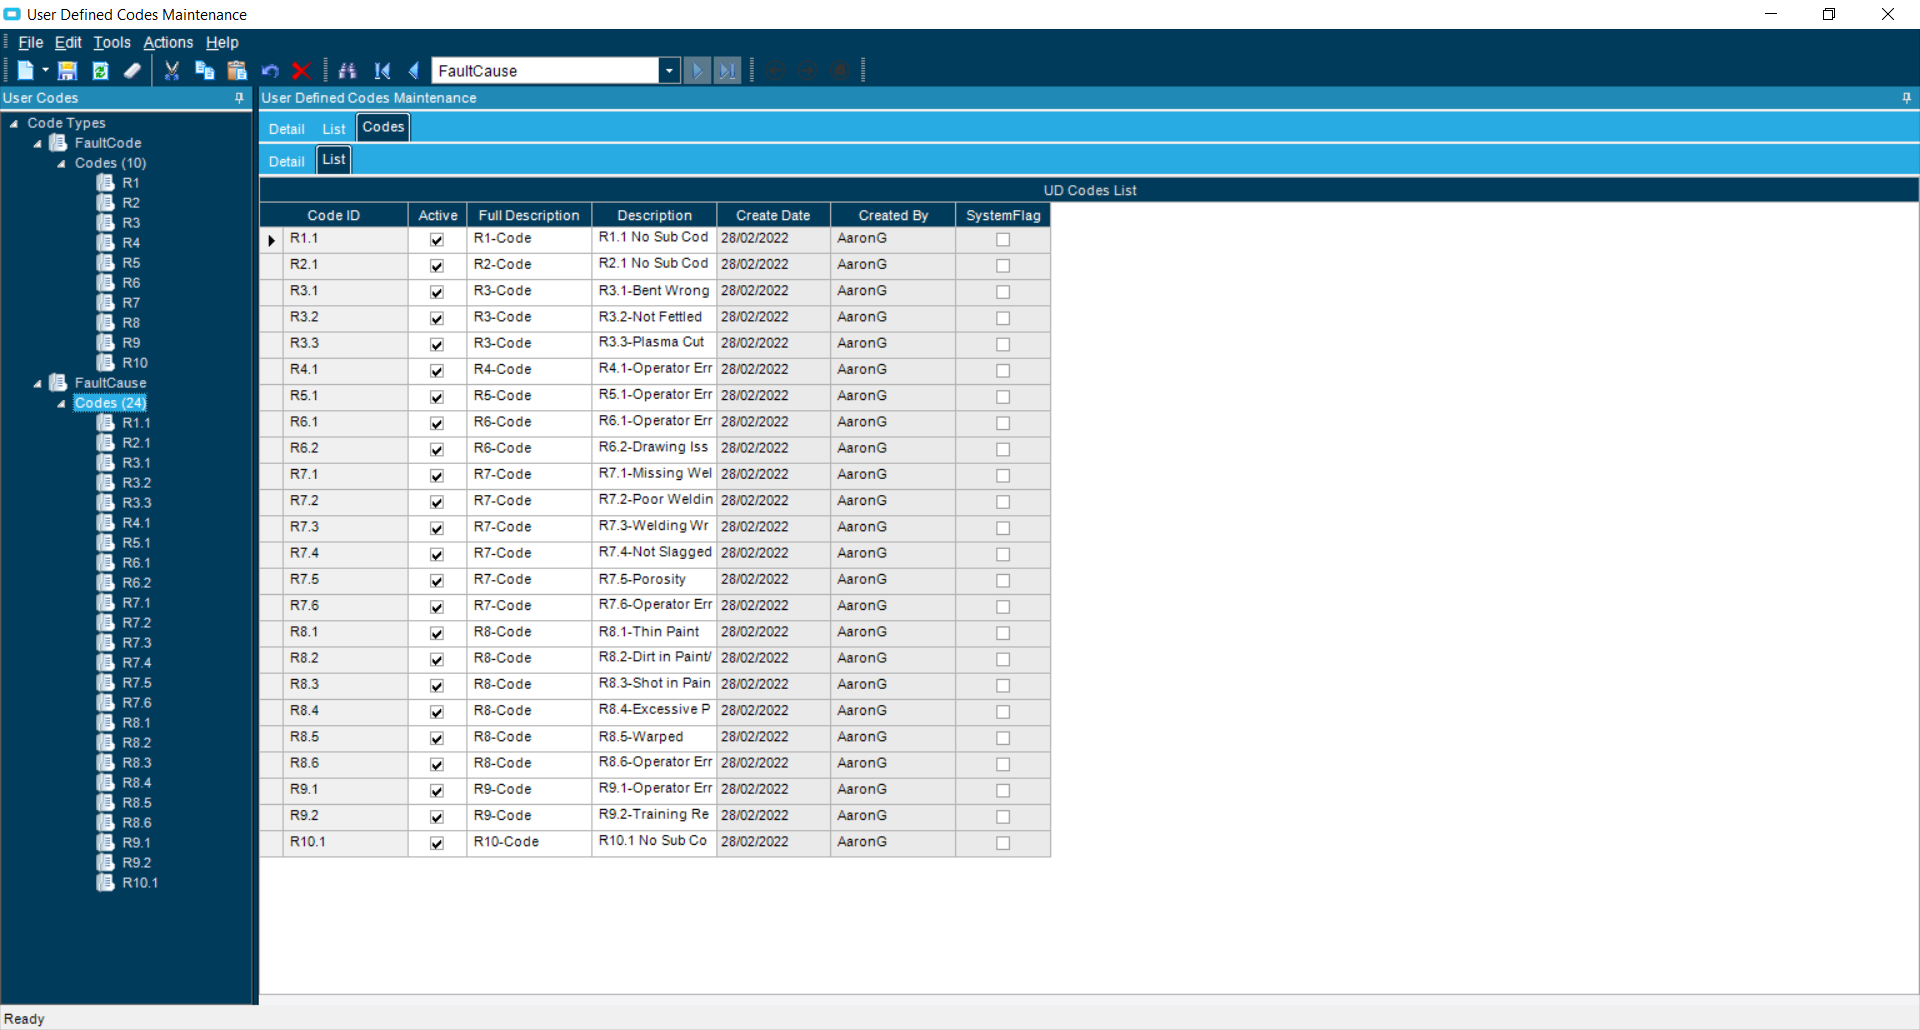Viewport: 1920px width, 1030px height.
Task: Select R7.3 in the FaultCause tree
Action: 137,643
